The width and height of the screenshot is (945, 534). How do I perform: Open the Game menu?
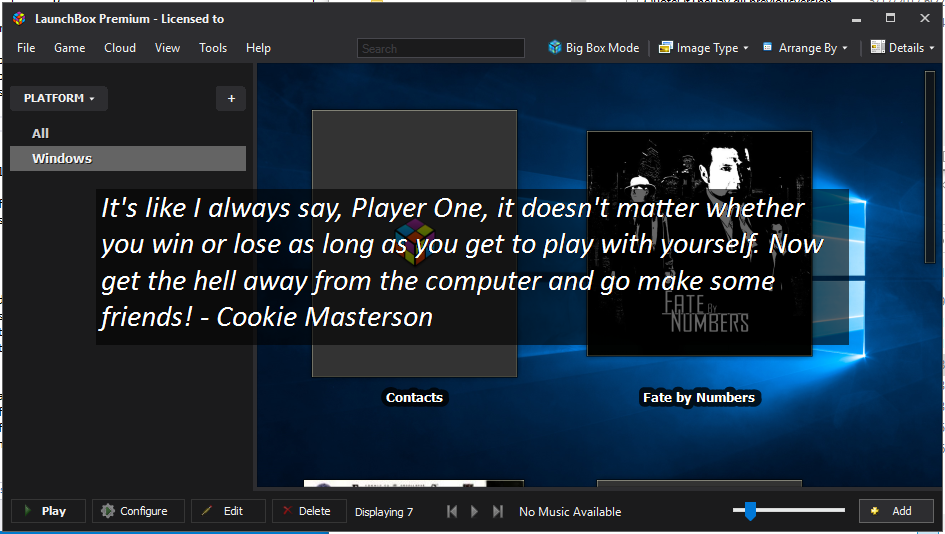point(69,48)
